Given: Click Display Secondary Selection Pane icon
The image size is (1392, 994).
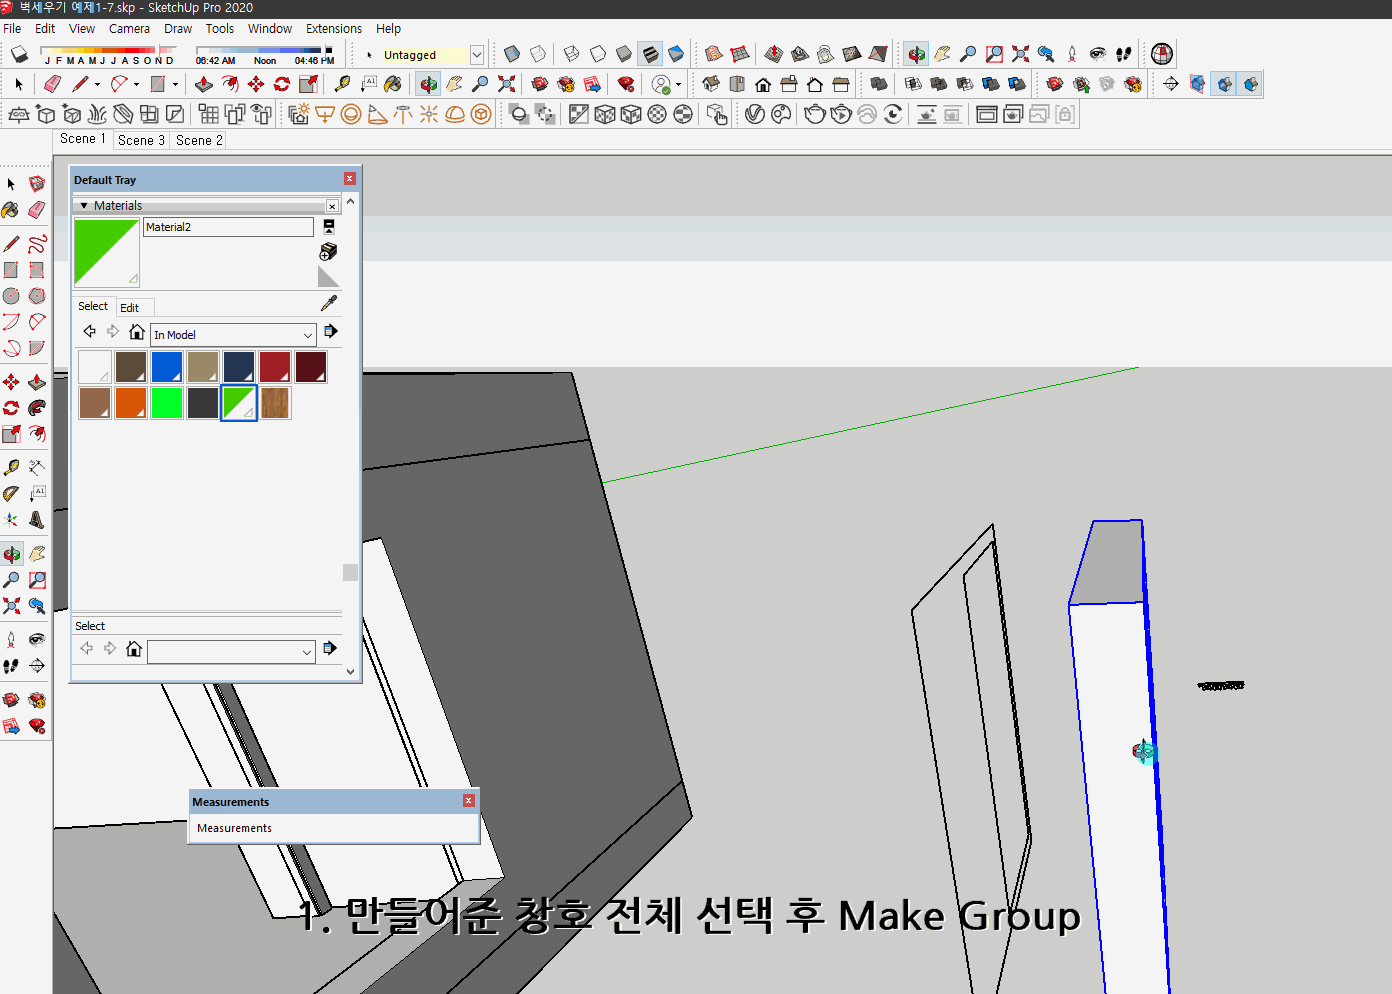Looking at the screenshot, I should click(x=328, y=227).
